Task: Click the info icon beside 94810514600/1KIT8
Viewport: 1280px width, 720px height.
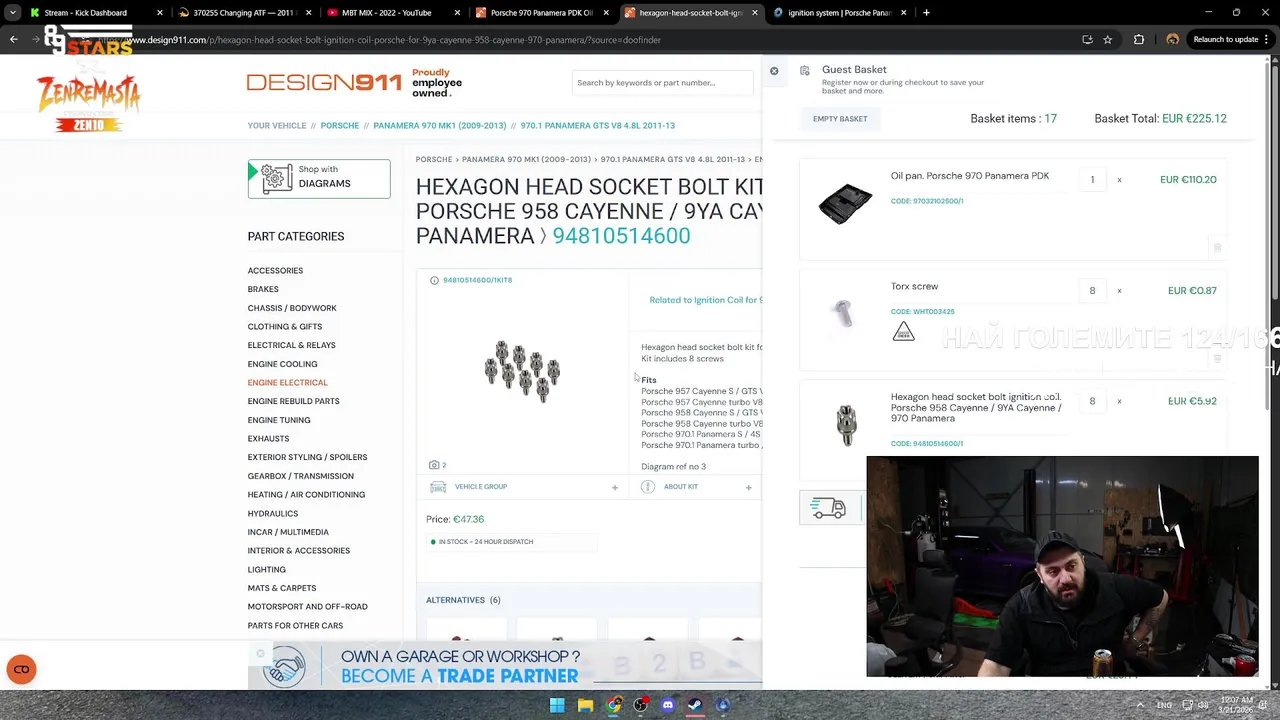Action: coord(434,281)
